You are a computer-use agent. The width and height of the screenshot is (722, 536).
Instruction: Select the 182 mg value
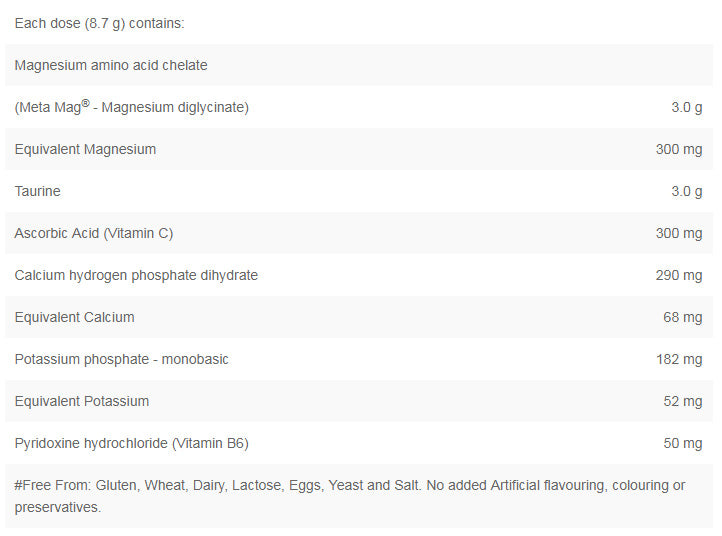click(x=679, y=359)
